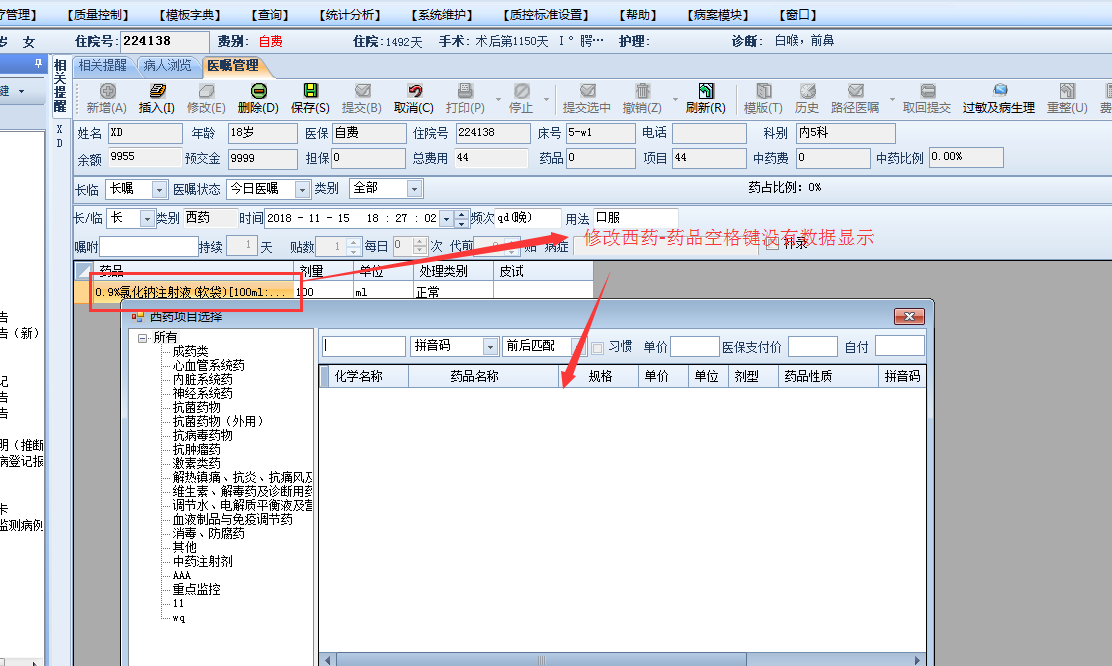The image size is (1112, 666).
Task: Toggle the 习惯 checkbox in drug dialog
Action: tap(598, 348)
